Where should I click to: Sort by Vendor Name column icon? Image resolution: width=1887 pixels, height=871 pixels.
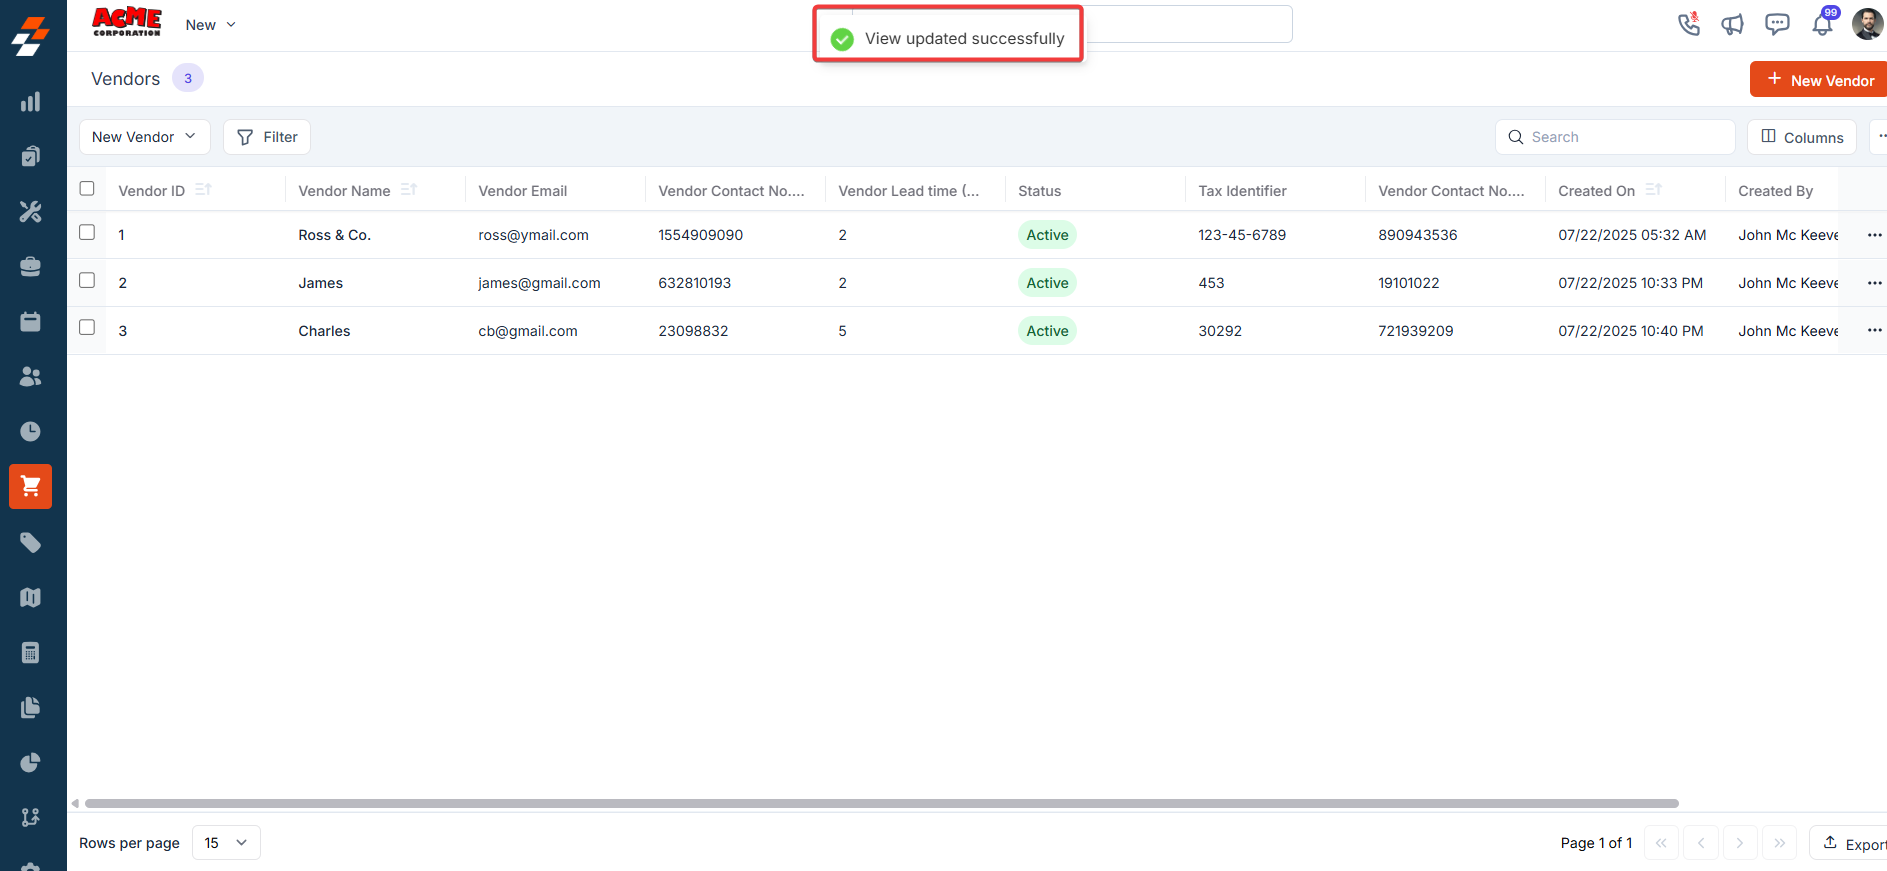click(x=409, y=189)
